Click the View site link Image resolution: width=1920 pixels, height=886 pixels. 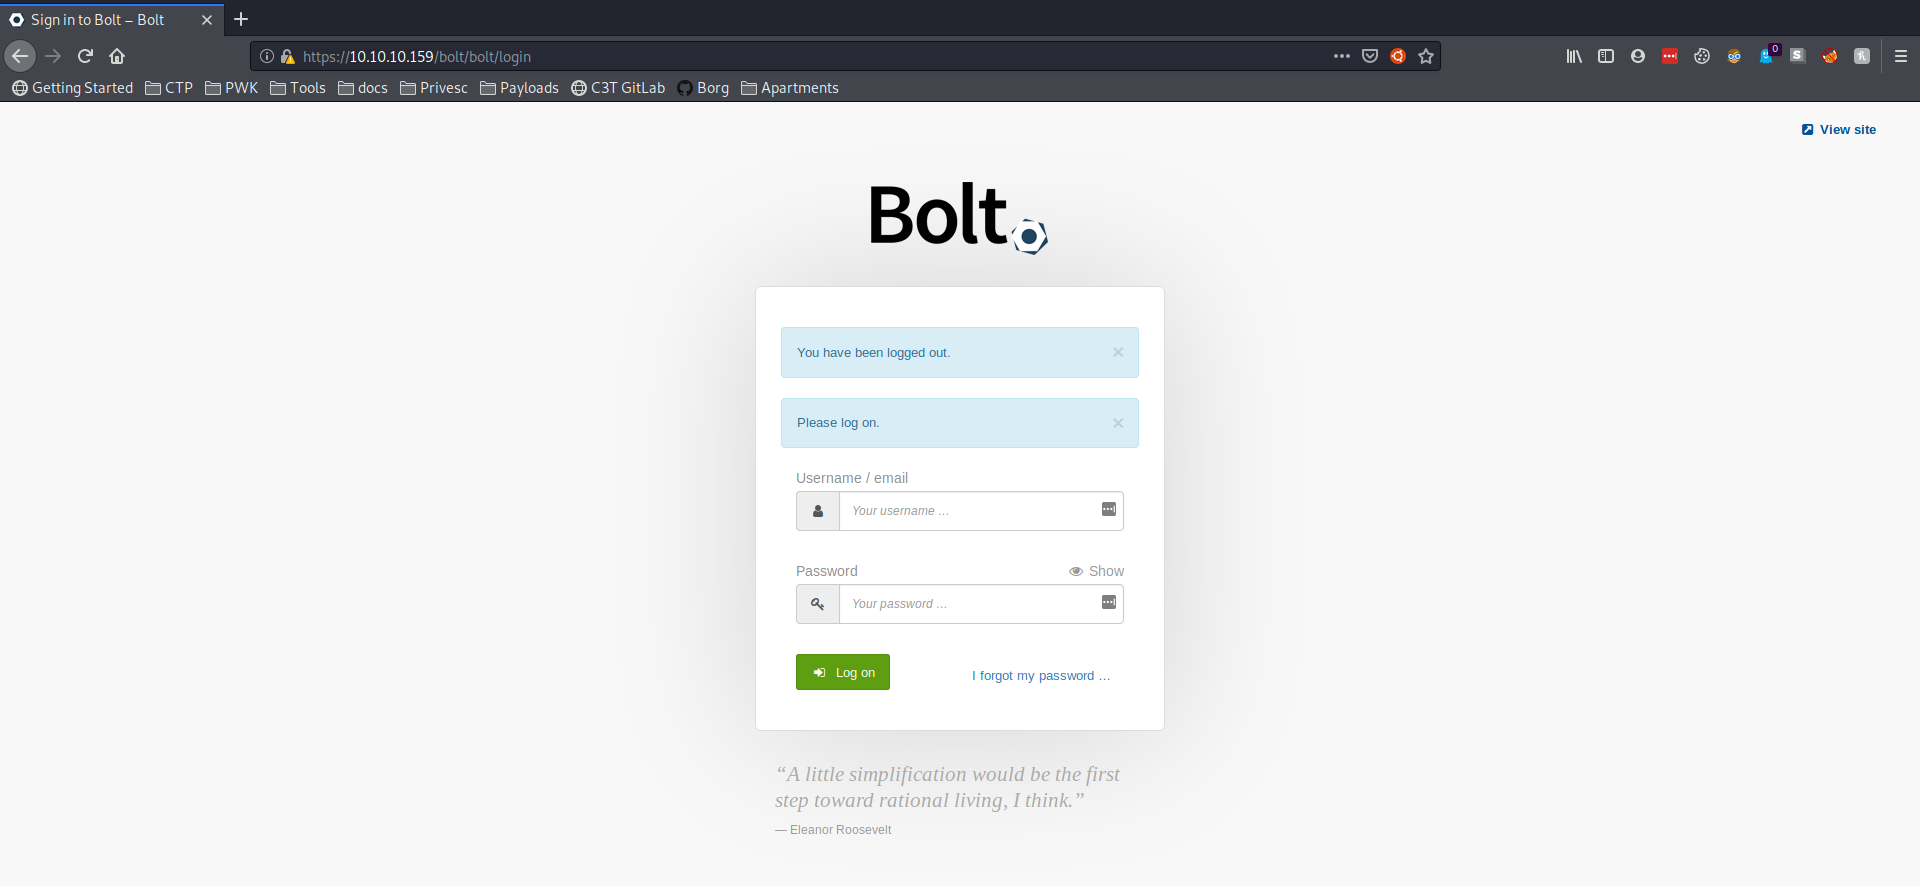pos(1839,130)
